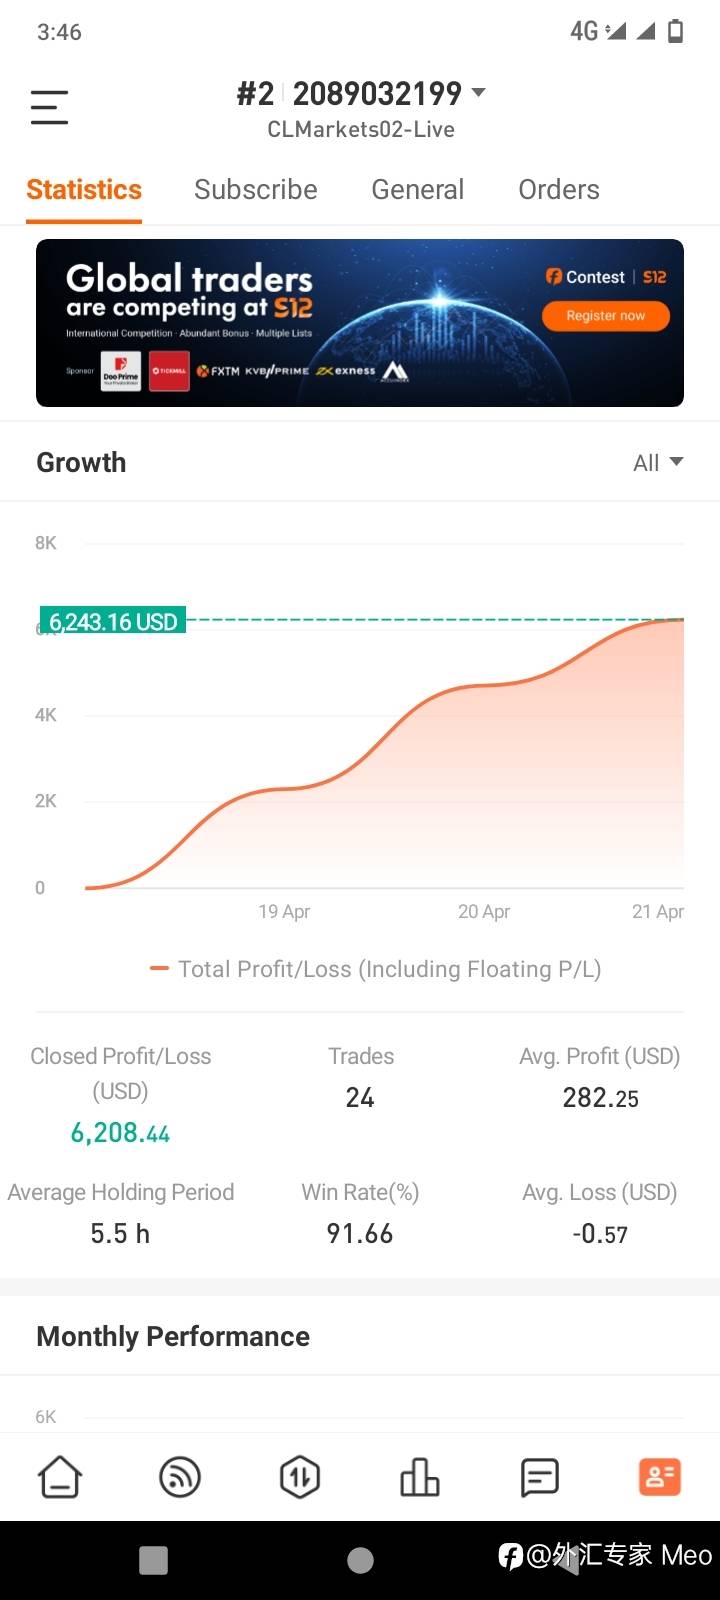This screenshot has width=720, height=1600.
Task: Open the Orders tab
Action: [559, 190]
